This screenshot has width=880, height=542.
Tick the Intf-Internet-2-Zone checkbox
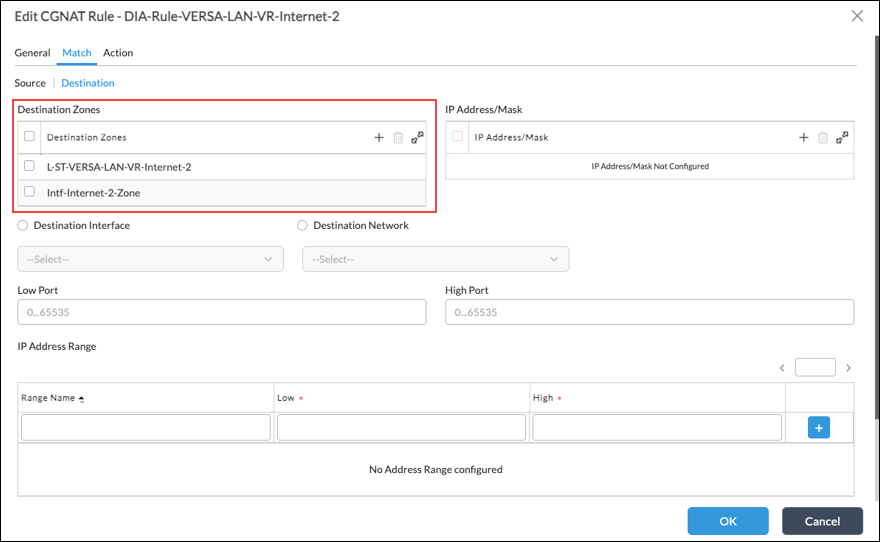tap(29, 192)
